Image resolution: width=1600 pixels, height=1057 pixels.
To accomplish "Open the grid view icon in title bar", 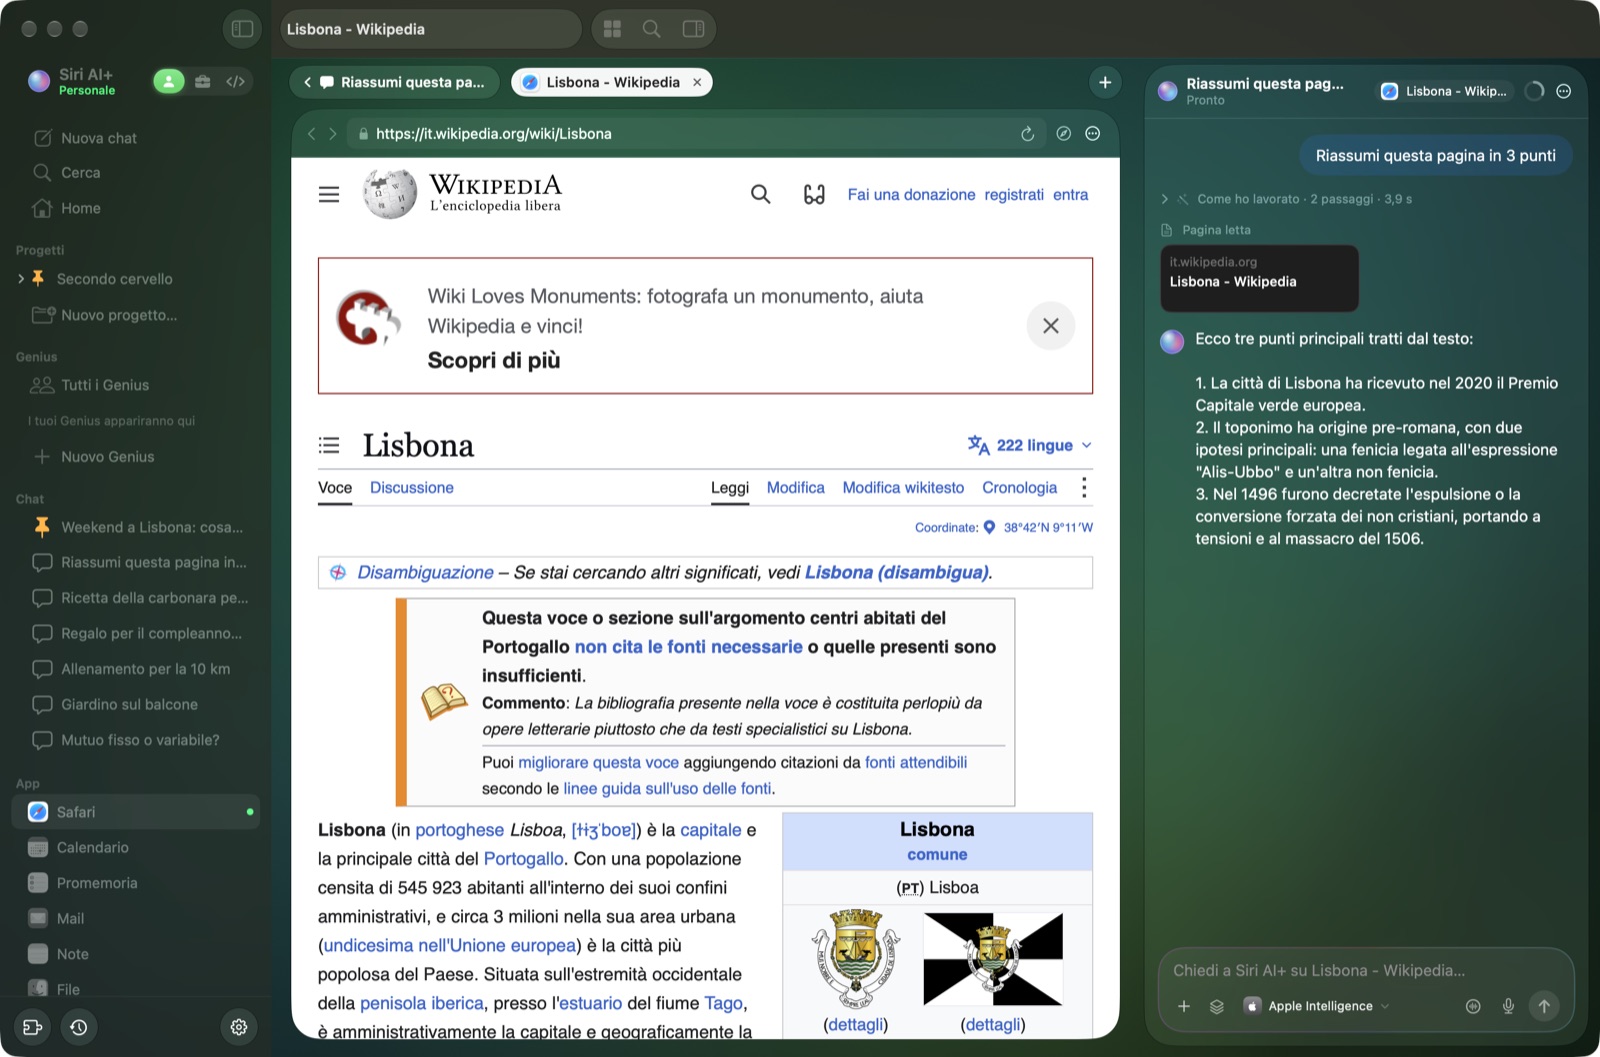I will click(612, 29).
